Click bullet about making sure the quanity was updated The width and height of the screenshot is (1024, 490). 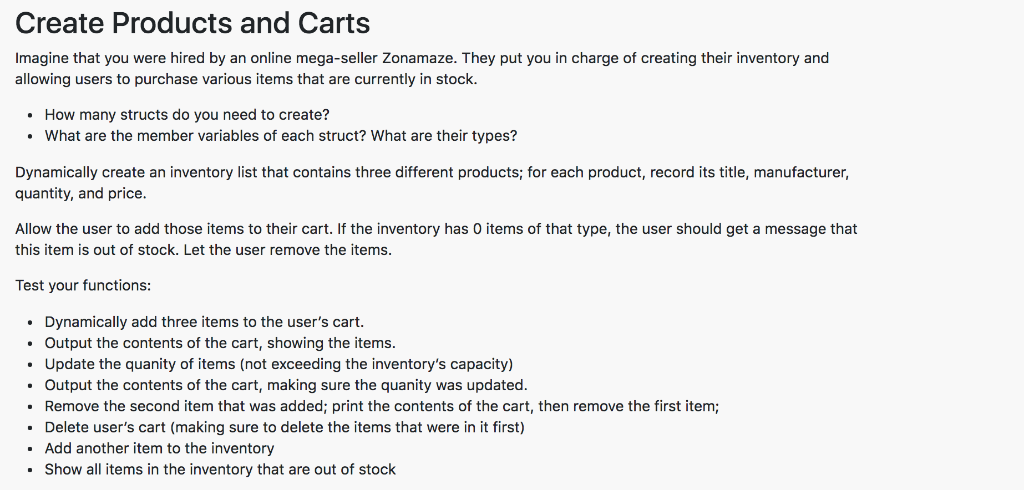(x=286, y=385)
